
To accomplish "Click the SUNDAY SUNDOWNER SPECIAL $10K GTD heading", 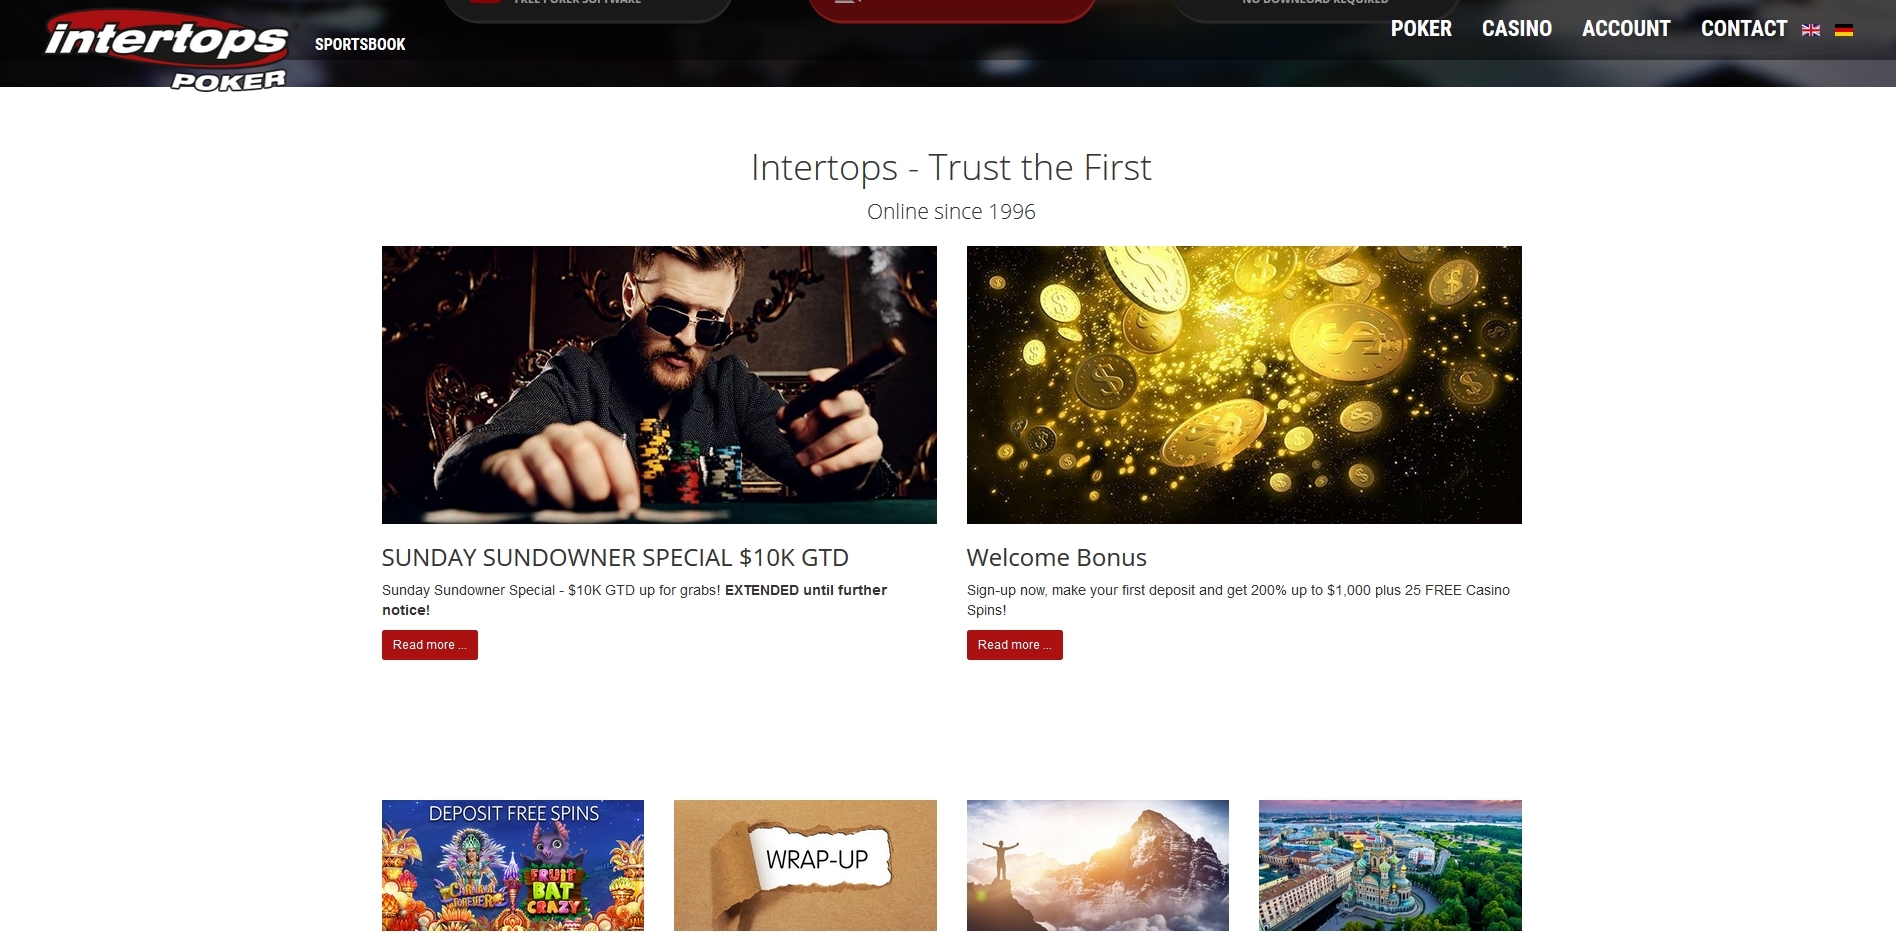I will pyautogui.click(x=615, y=558).
